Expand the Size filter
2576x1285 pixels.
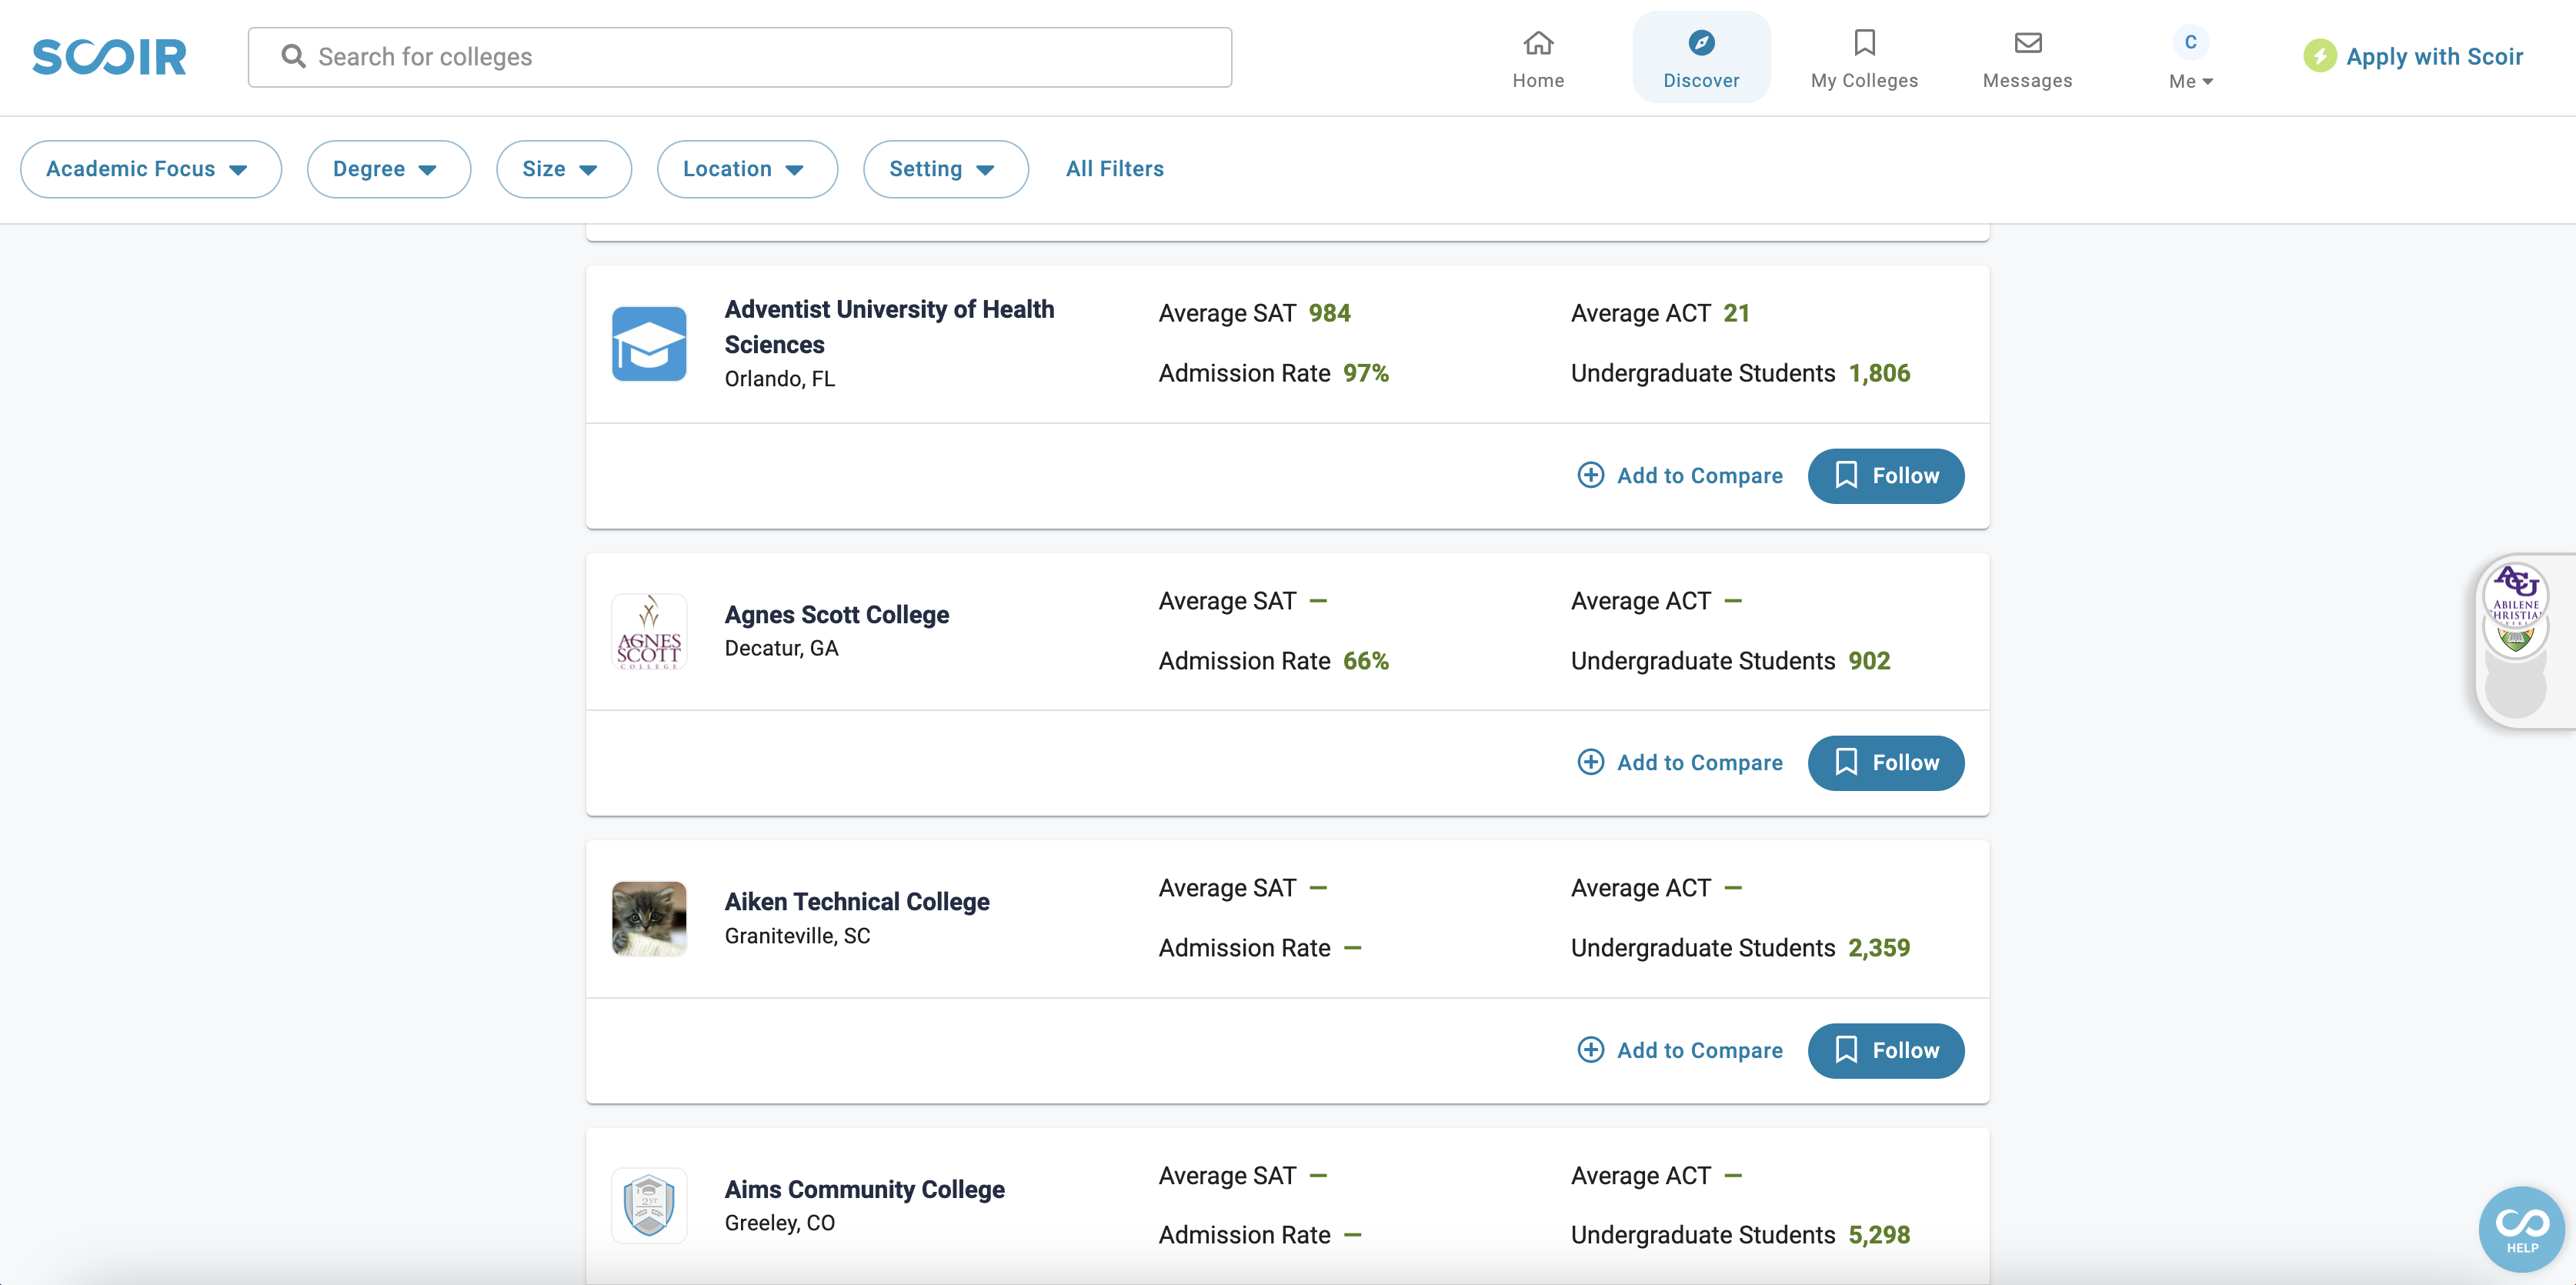click(563, 169)
